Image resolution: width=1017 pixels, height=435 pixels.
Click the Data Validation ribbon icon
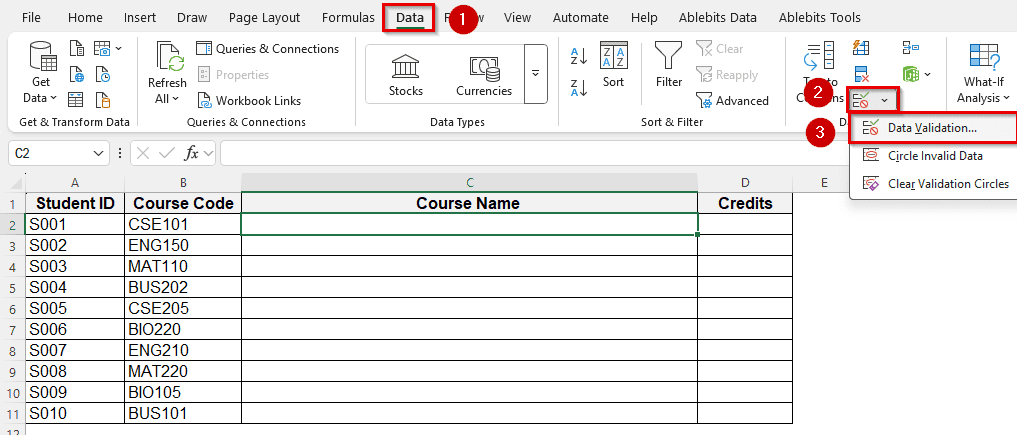coord(861,100)
